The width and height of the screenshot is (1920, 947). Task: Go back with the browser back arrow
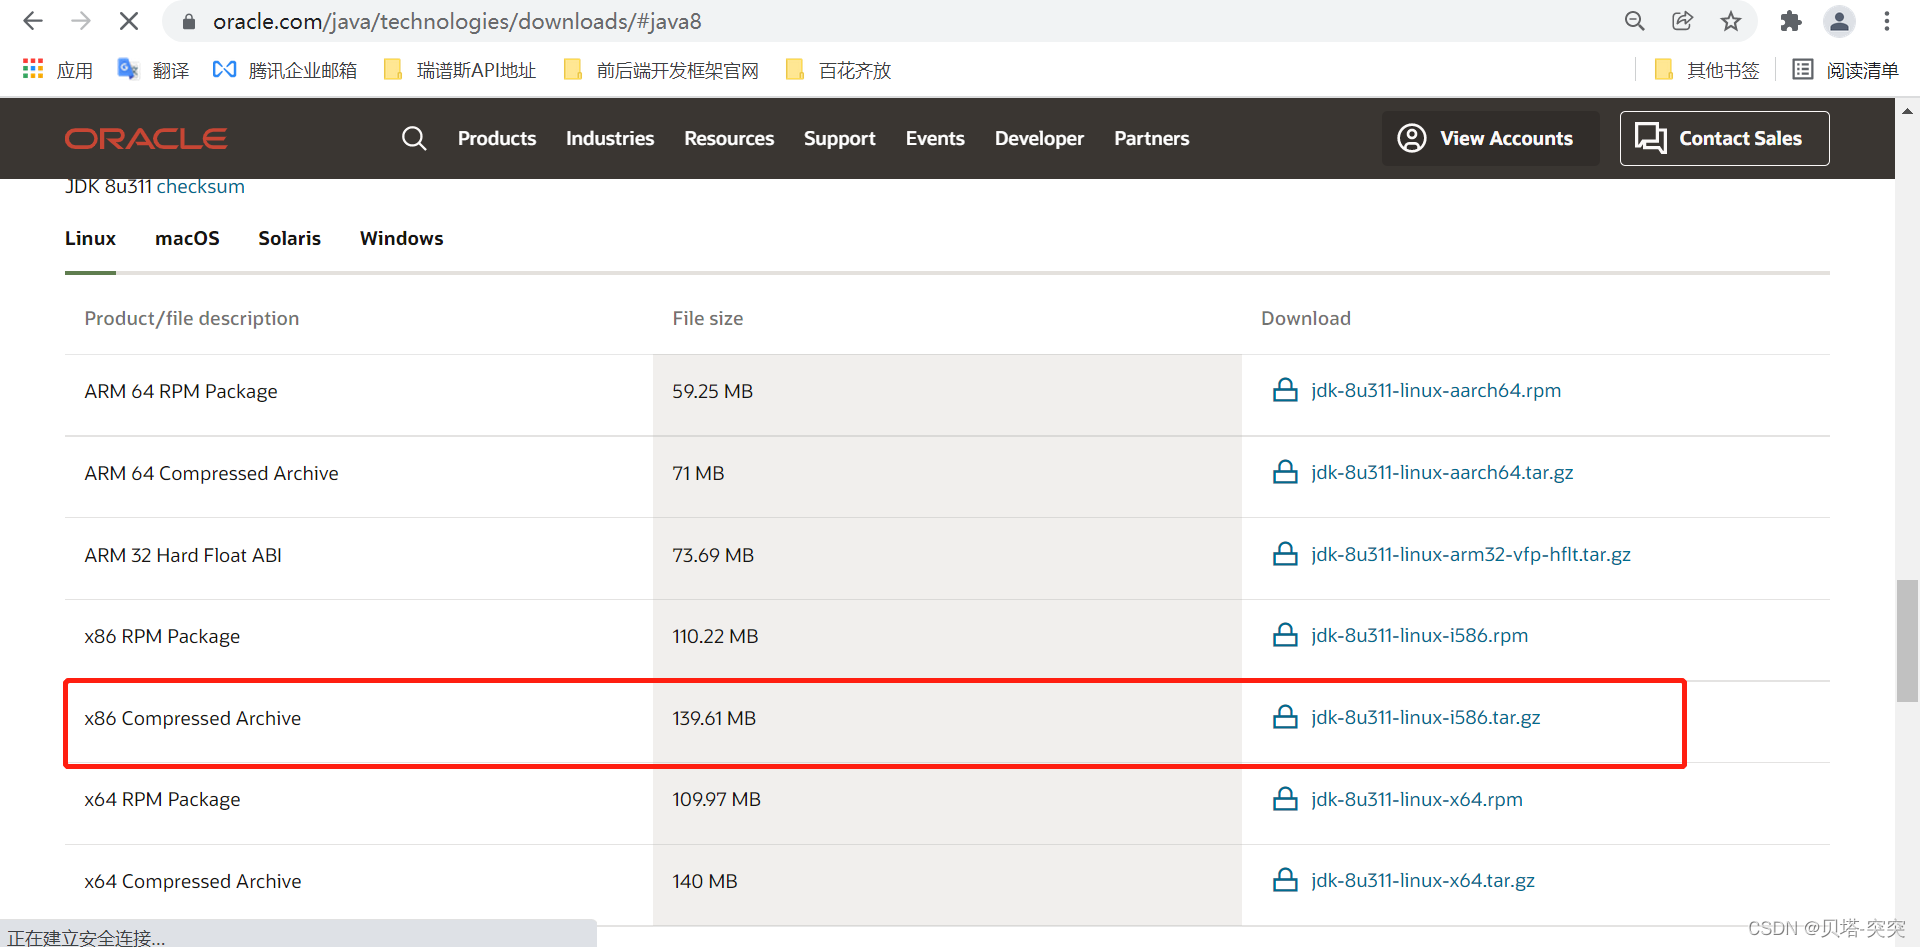pyautogui.click(x=33, y=21)
